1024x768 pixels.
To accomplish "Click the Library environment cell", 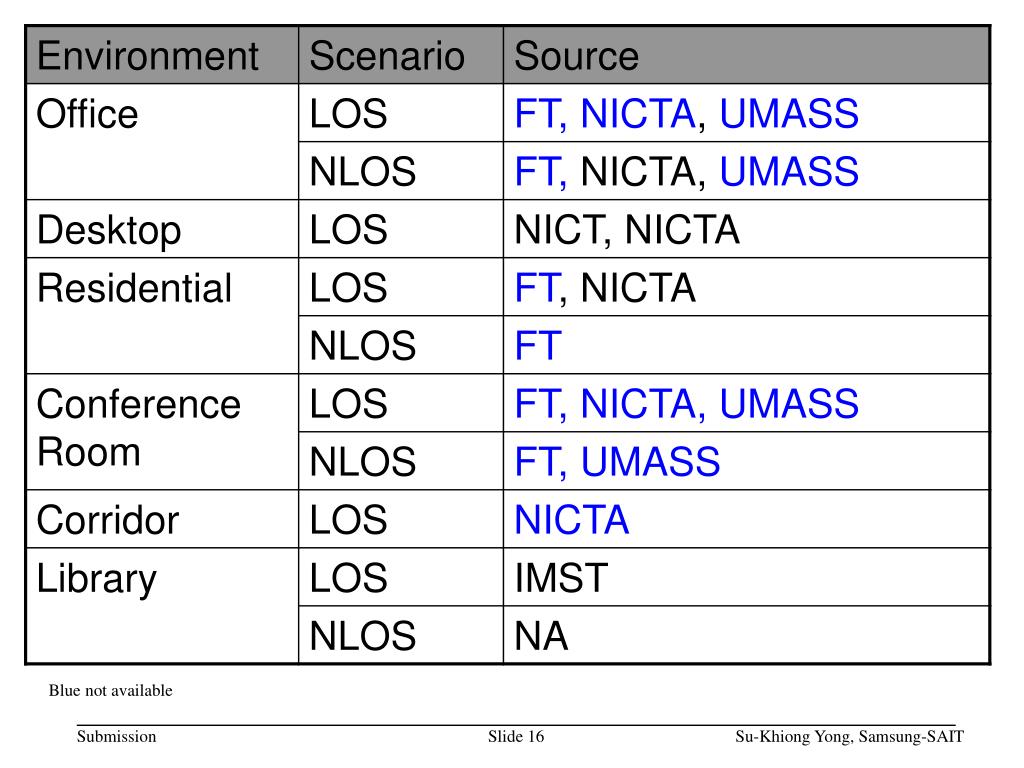I will [x=162, y=606].
